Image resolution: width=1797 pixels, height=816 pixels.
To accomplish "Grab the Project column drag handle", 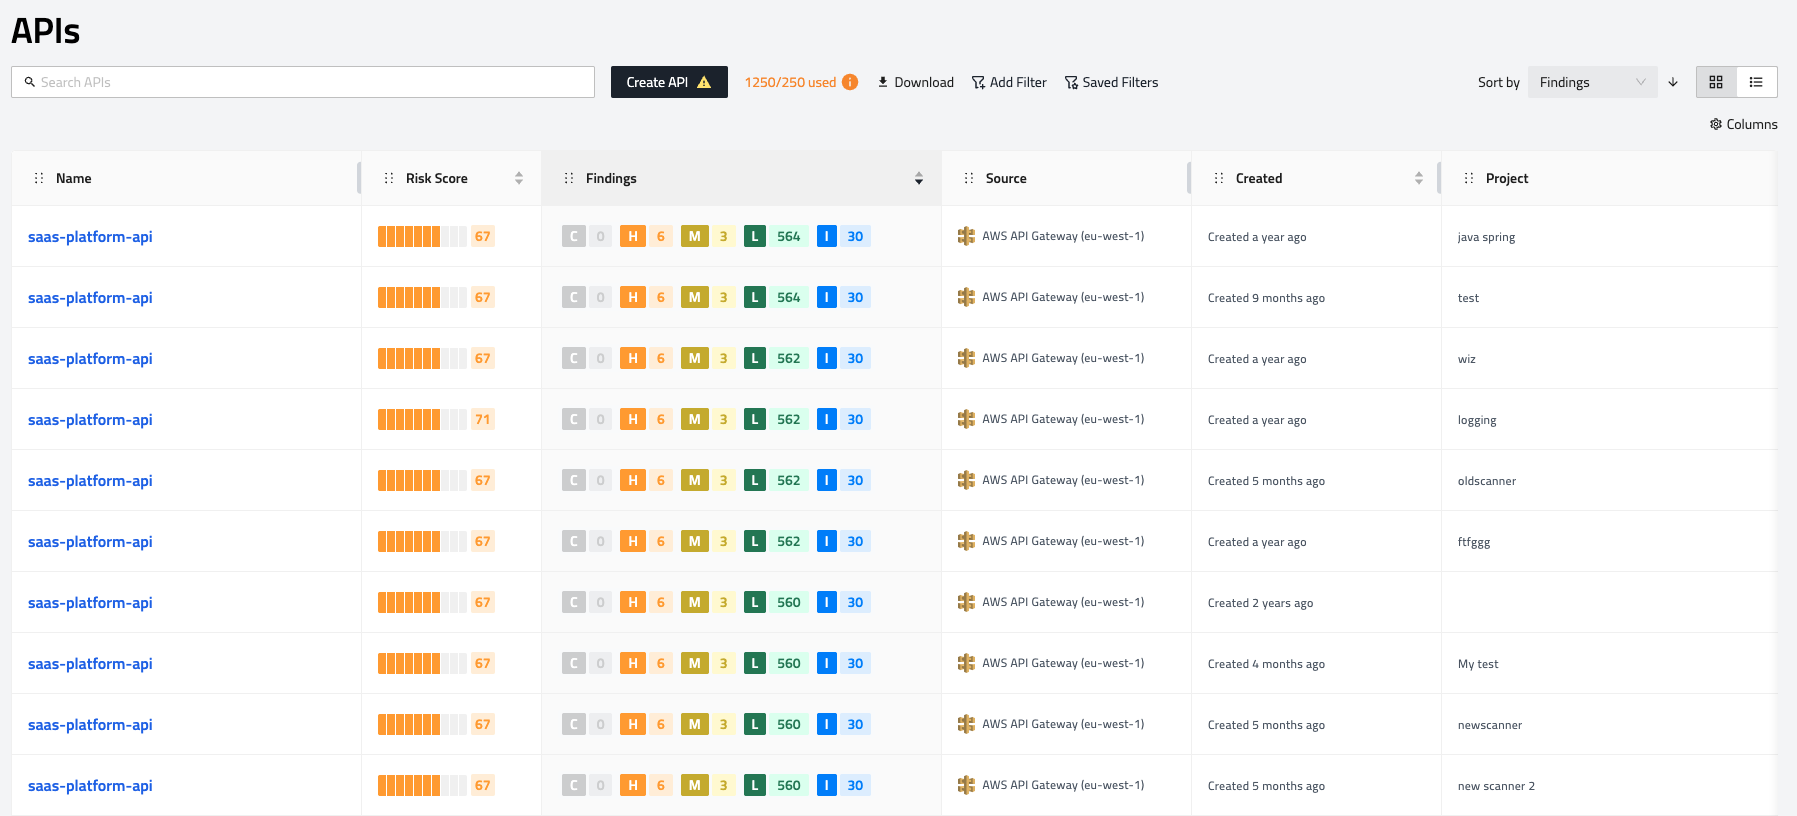I will 1469,178.
